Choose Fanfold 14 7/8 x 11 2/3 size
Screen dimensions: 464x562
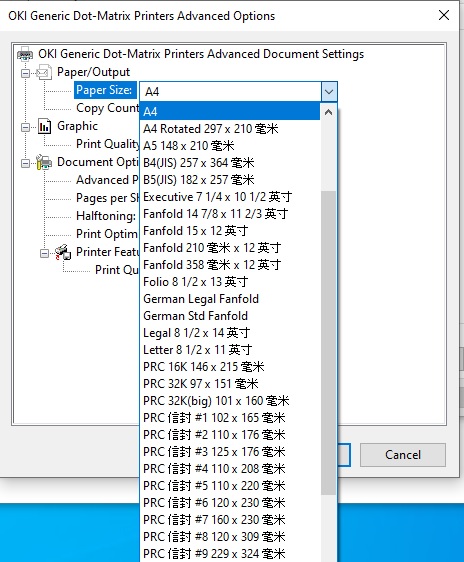click(230, 214)
